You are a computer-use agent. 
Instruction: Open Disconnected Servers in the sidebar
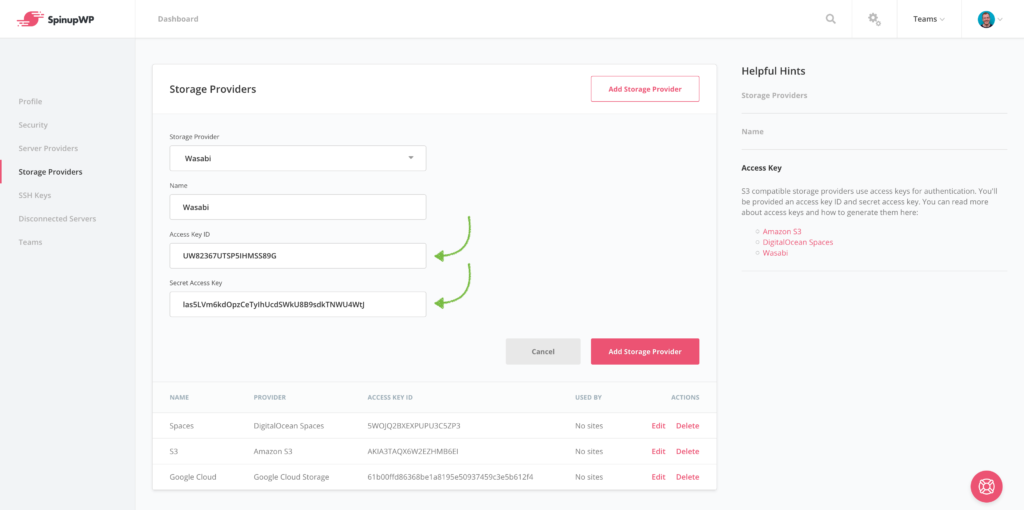57,219
